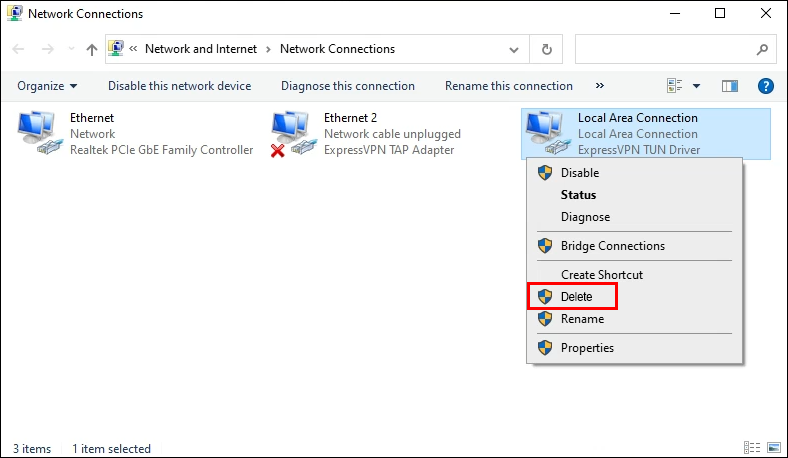
Task: Click the search magnifier icon
Action: 762,49
